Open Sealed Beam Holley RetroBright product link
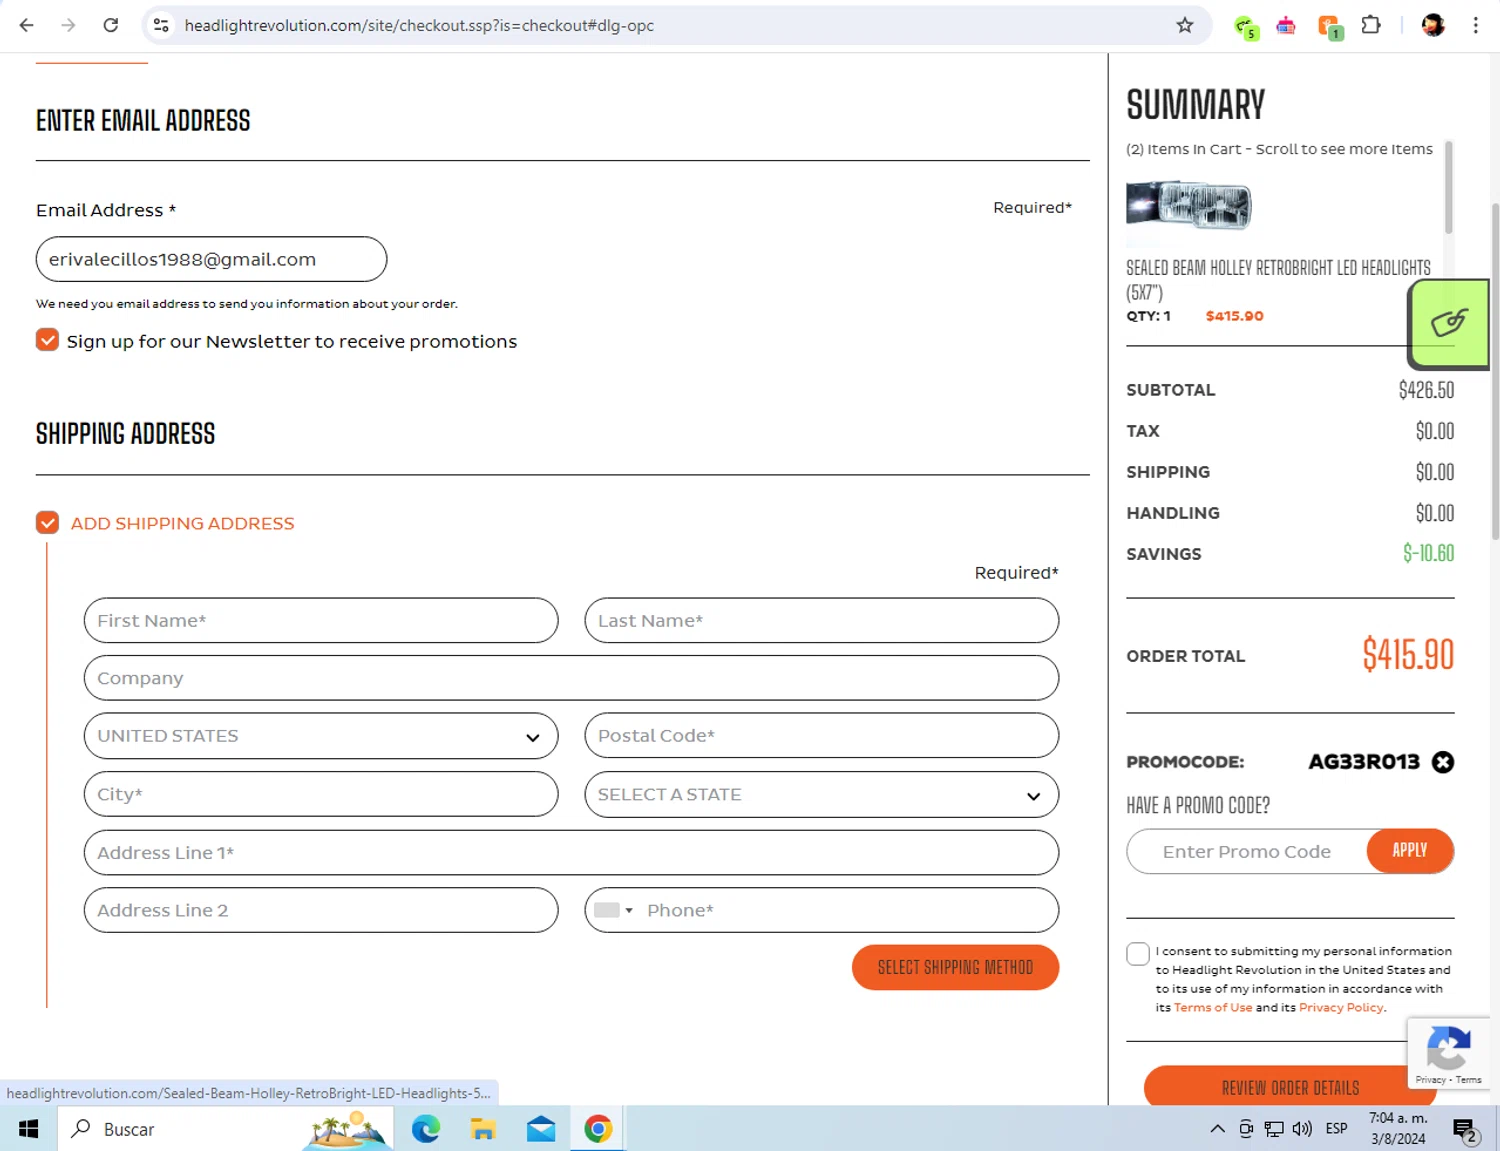This screenshot has width=1500, height=1151. (x=1278, y=279)
